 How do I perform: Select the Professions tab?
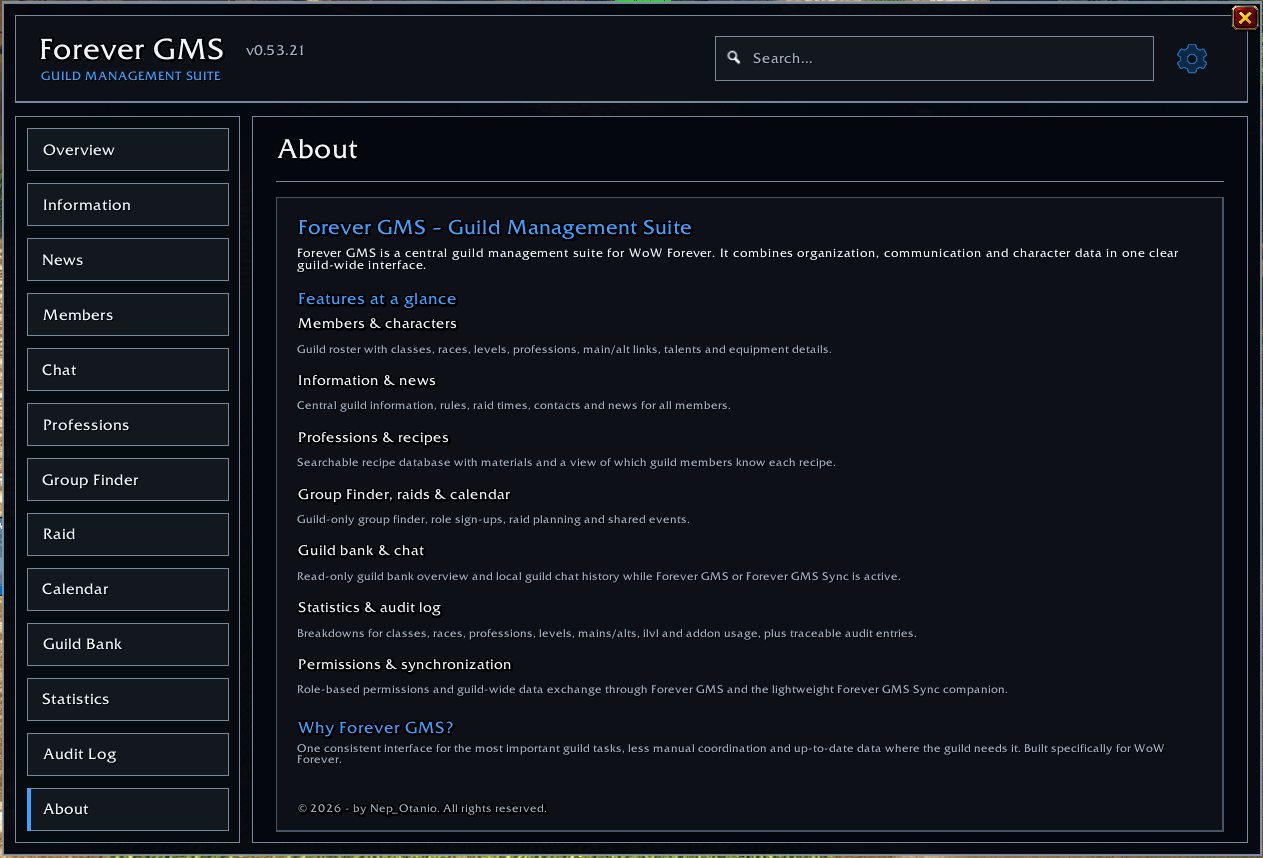click(128, 425)
